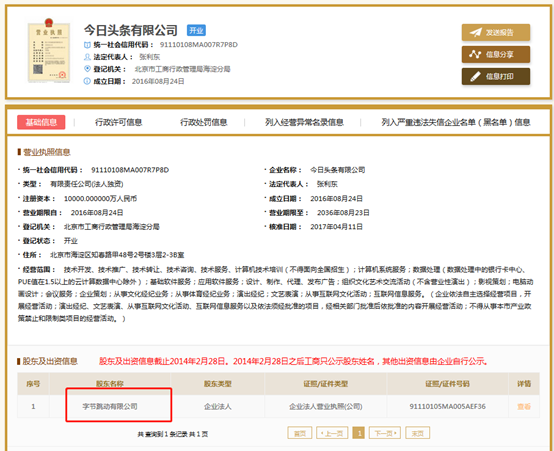Viewport: 554px width, 451px height.
Task: Click the address 北京市海淀区知春路甲48号
Action: click(x=117, y=255)
